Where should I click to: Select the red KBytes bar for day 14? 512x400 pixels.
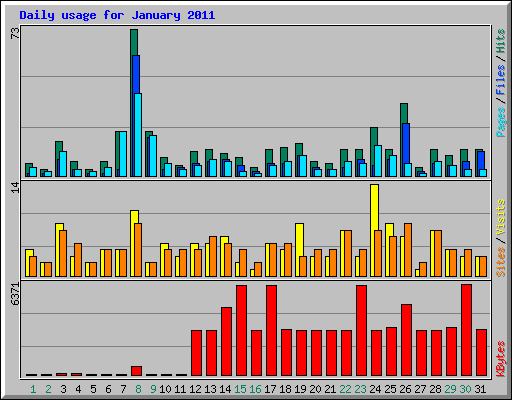click(227, 342)
